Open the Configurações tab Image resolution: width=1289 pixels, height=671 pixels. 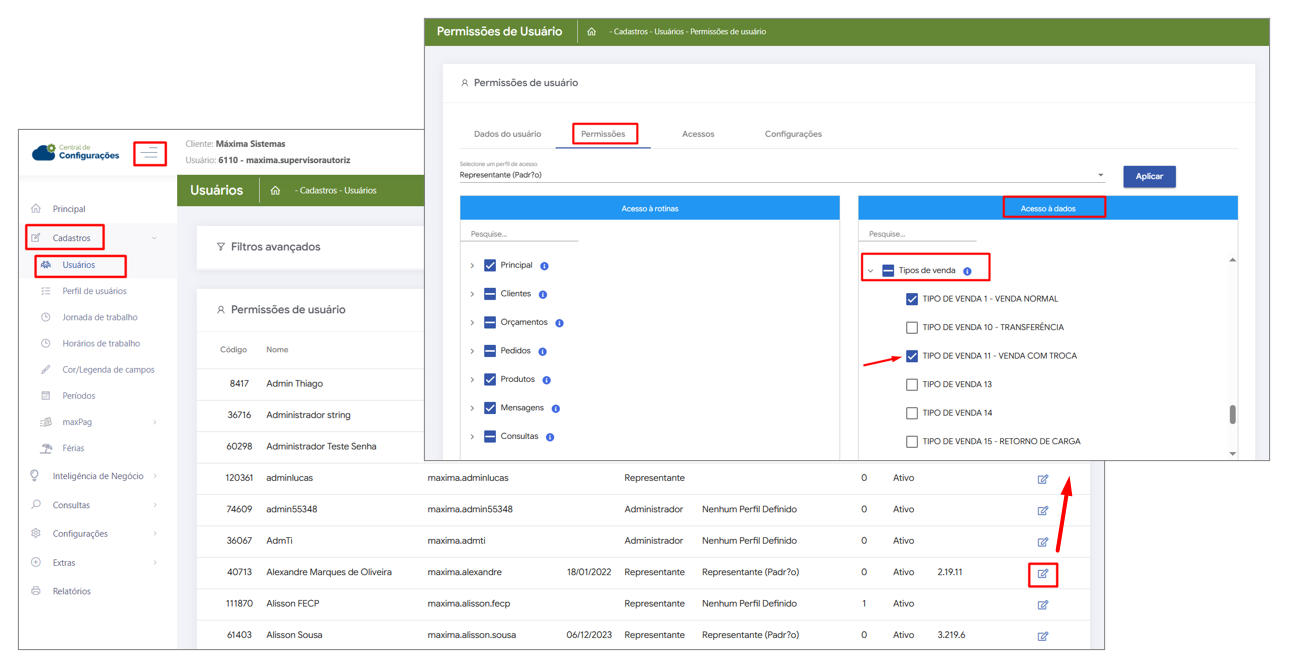click(x=793, y=134)
